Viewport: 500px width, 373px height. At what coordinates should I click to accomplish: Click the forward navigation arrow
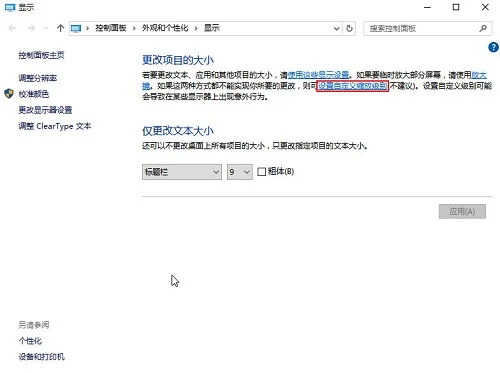[31, 28]
